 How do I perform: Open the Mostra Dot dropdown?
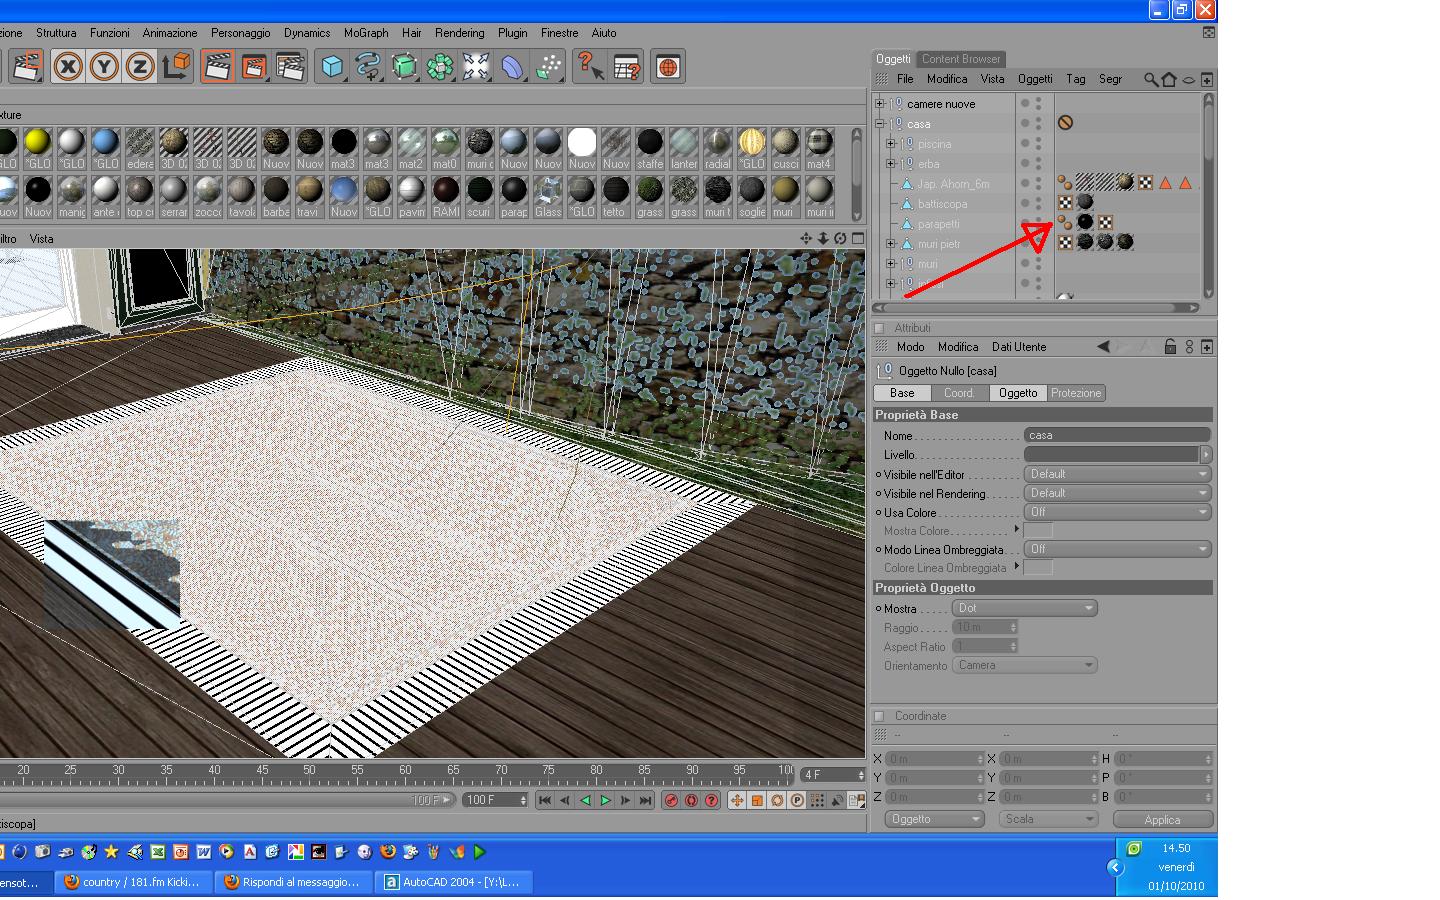1024,608
